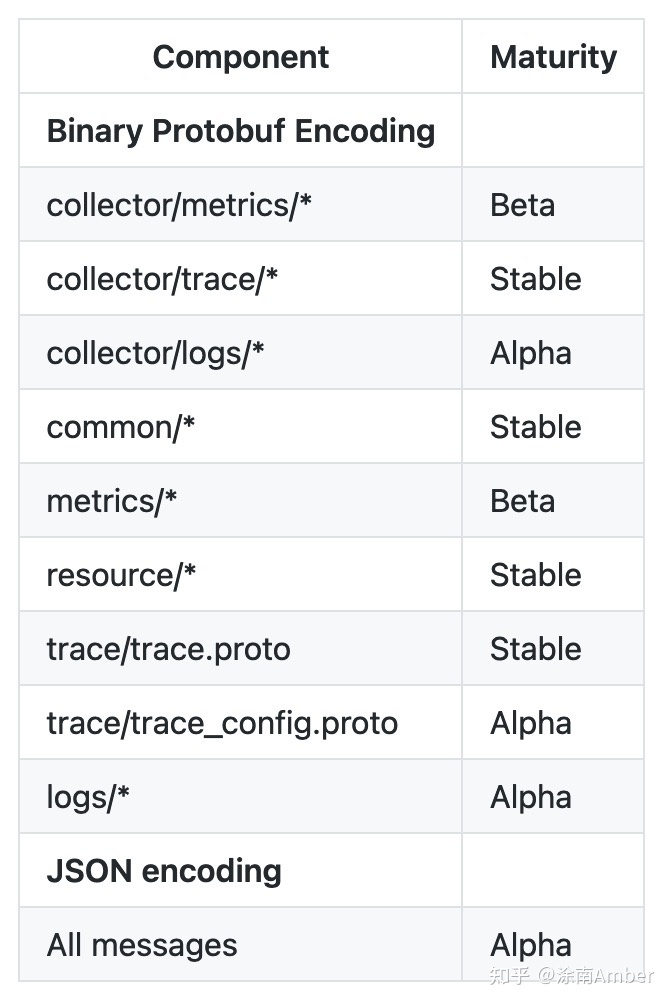The width and height of the screenshot is (672, 1004).
Task: Select Stable maturity in resource/* row
Action: [x=535, y=575]
